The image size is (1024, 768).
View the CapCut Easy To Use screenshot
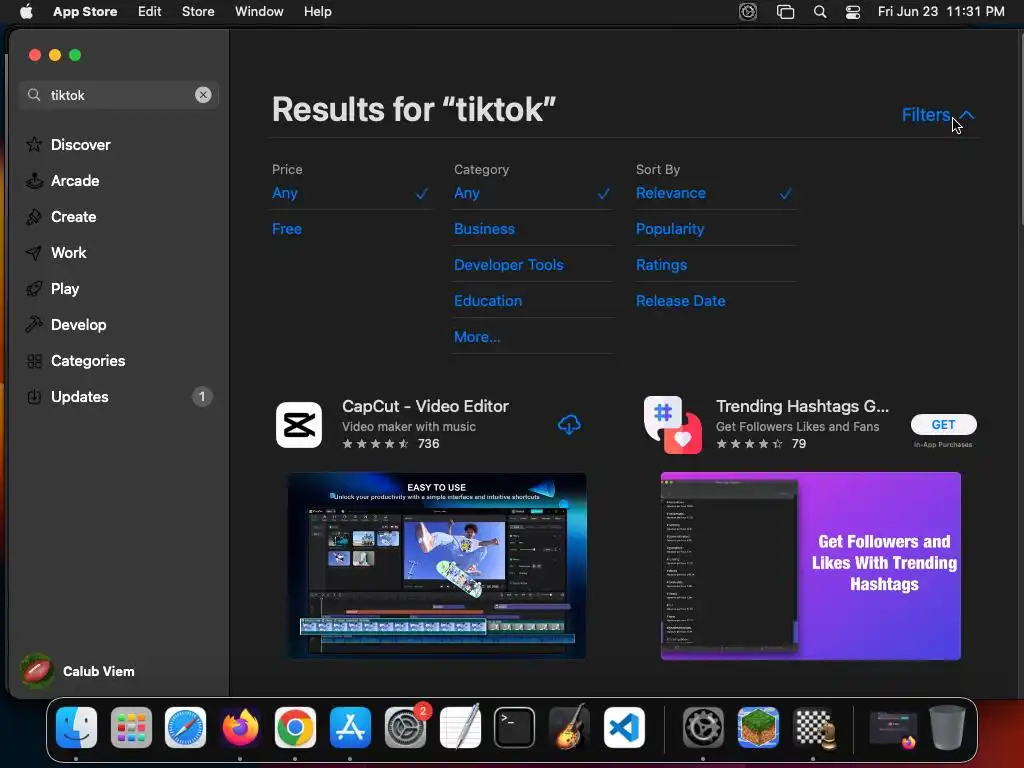tap(437, 566)
